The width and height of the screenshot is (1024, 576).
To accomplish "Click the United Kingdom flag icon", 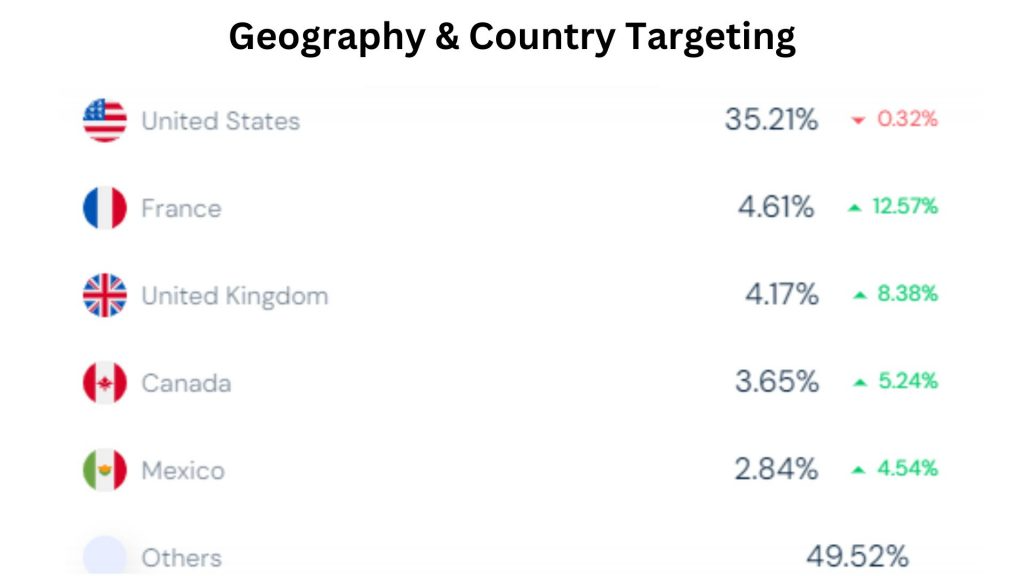I will point(105,296).
